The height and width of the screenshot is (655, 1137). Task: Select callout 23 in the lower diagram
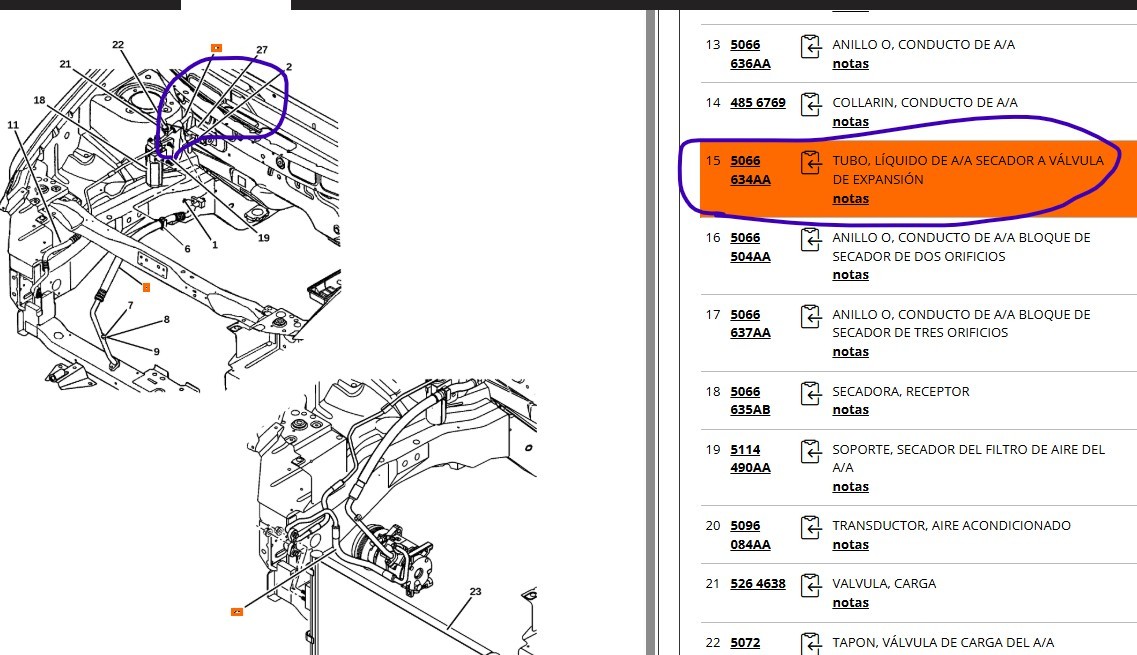(x=476, y=591)
